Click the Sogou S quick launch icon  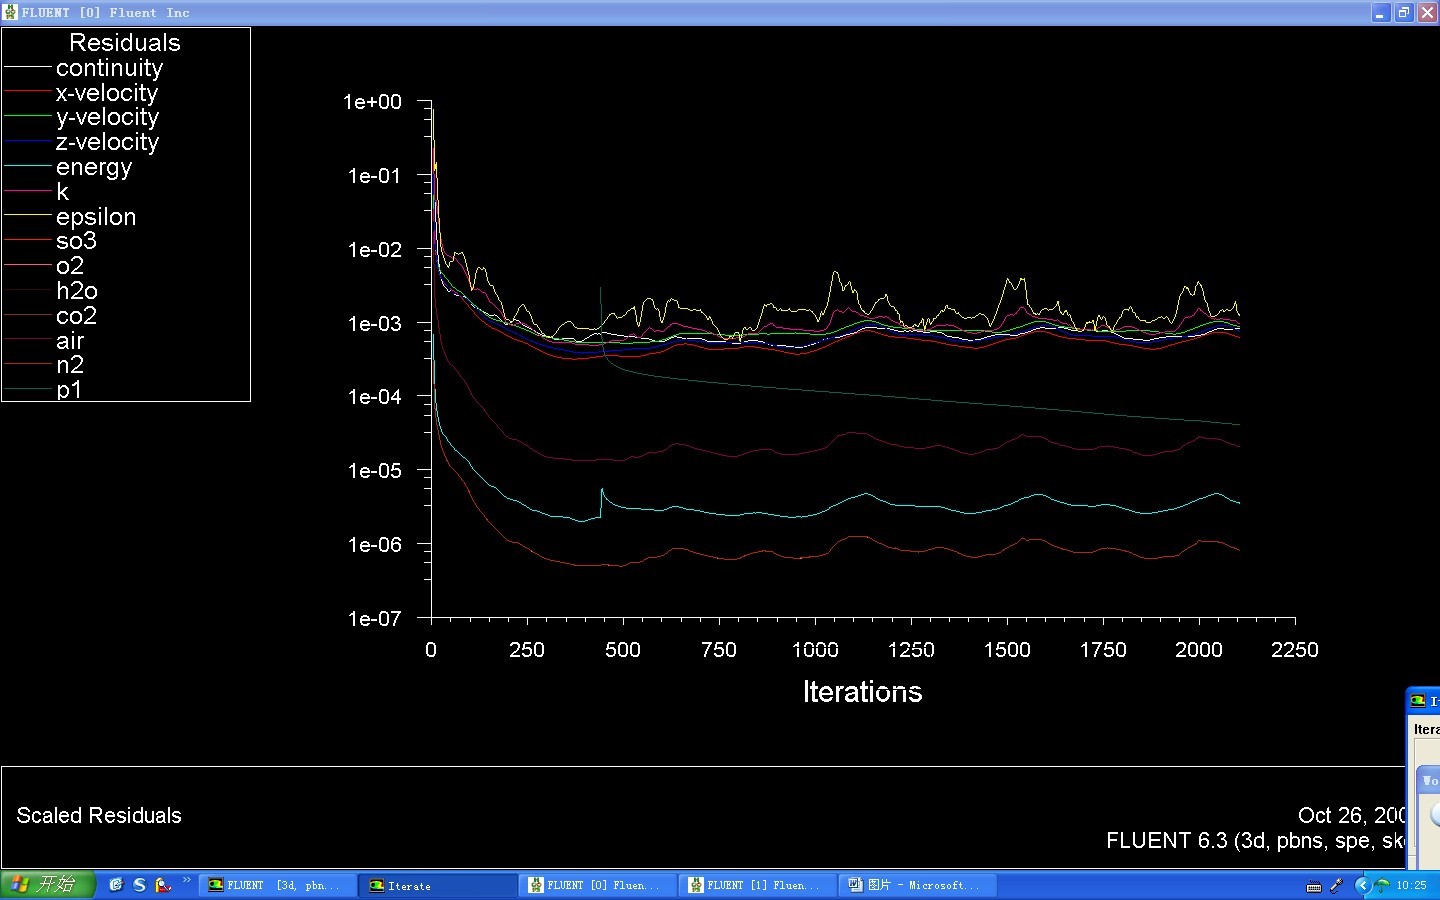pyautogui.click(x=139, y=885)
